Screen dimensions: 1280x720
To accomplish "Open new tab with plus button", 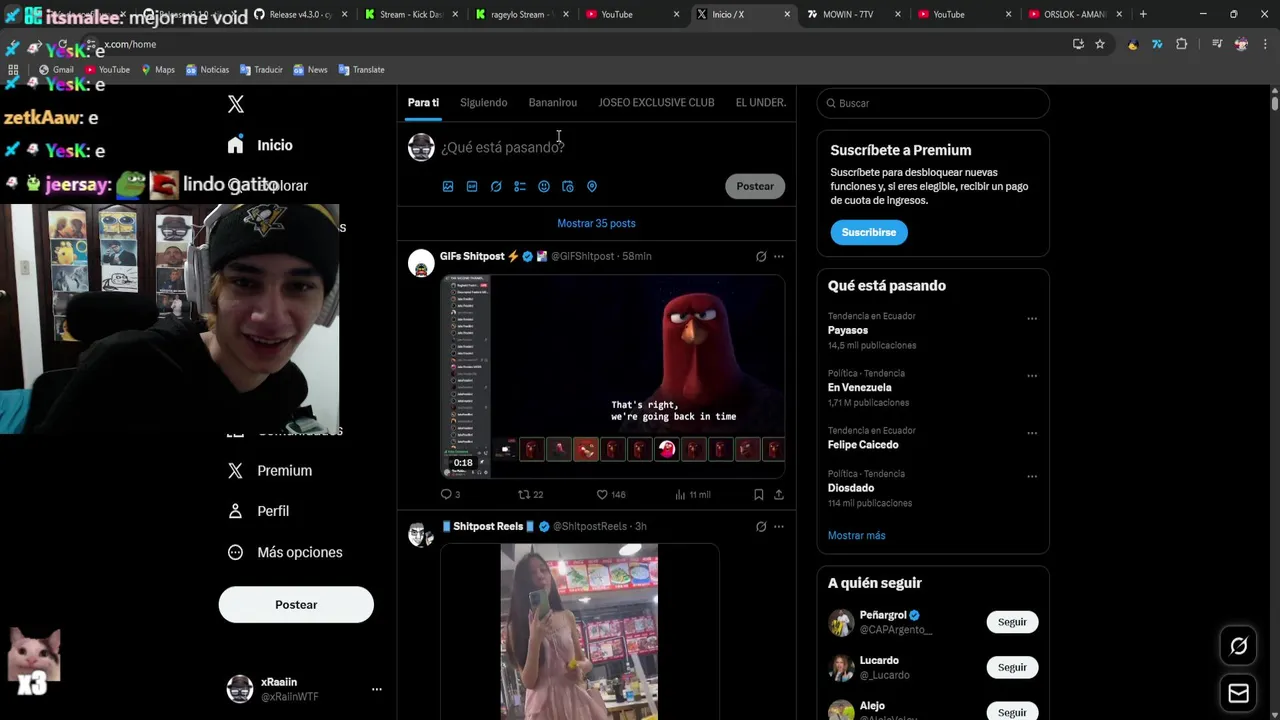I will pyautogui.click(x=1143, y=14).
